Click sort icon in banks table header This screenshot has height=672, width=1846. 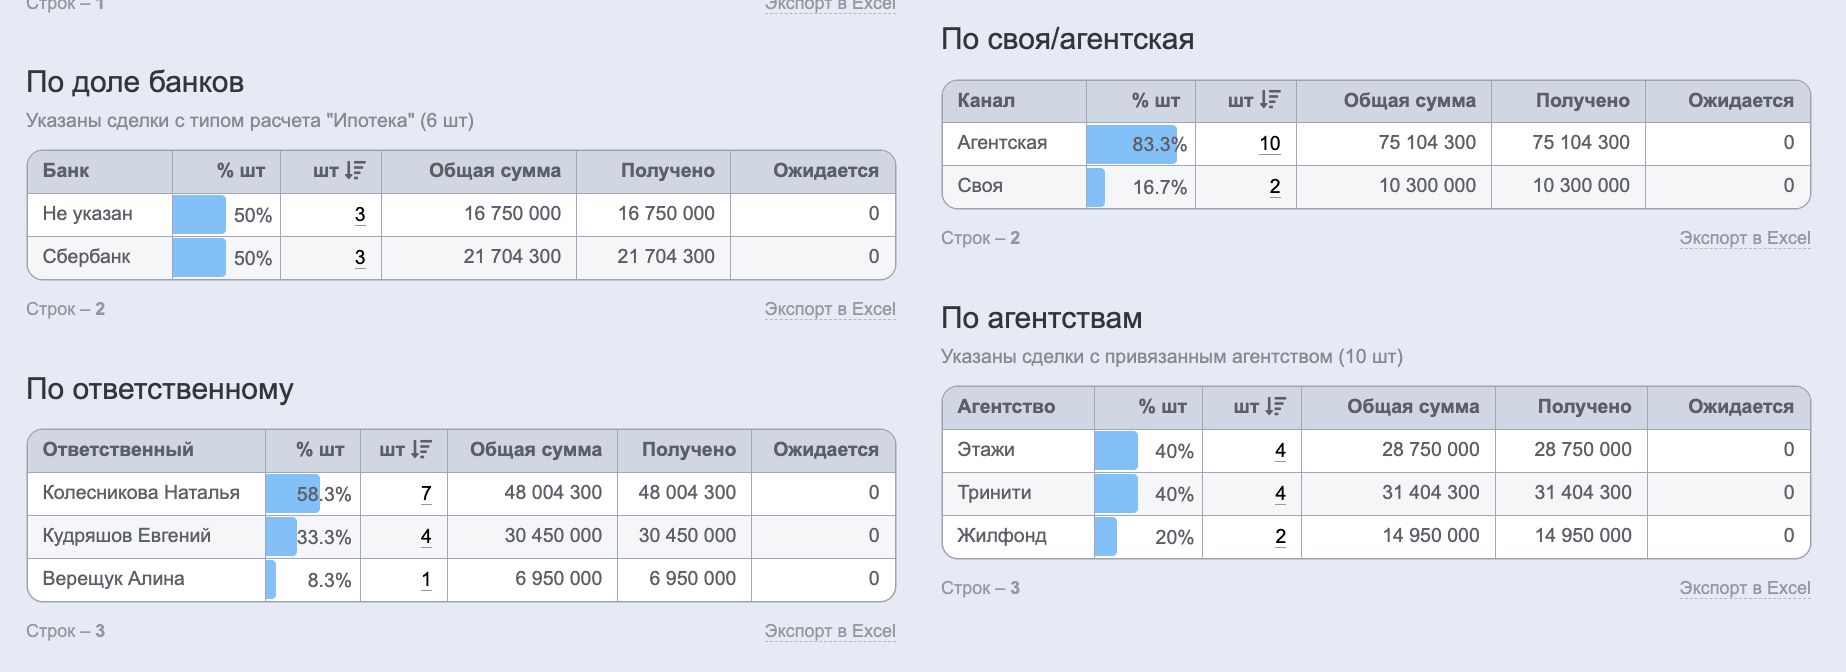pos(355,171)
